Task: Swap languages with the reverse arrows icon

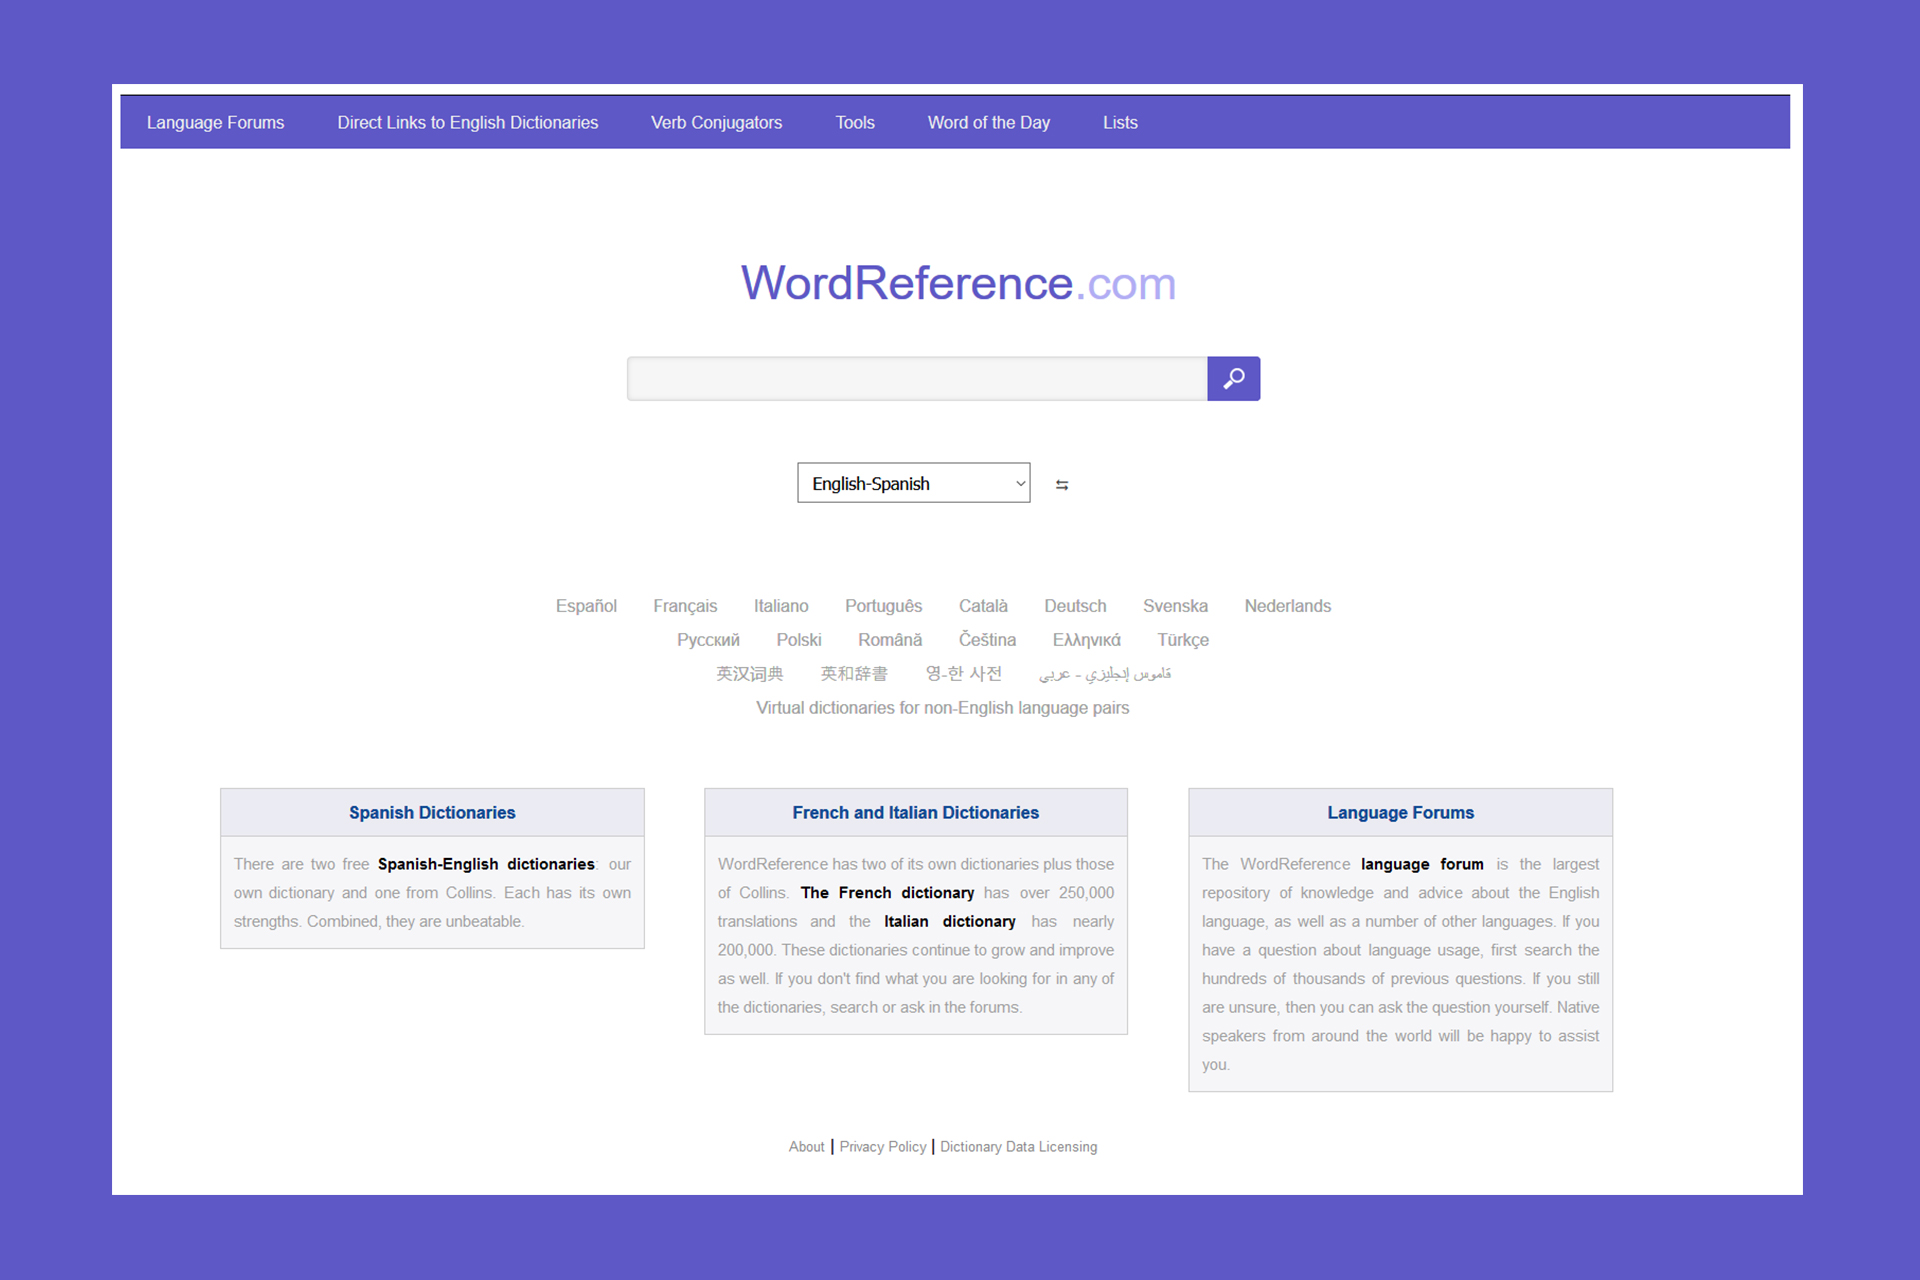Action: point(1062,485)
